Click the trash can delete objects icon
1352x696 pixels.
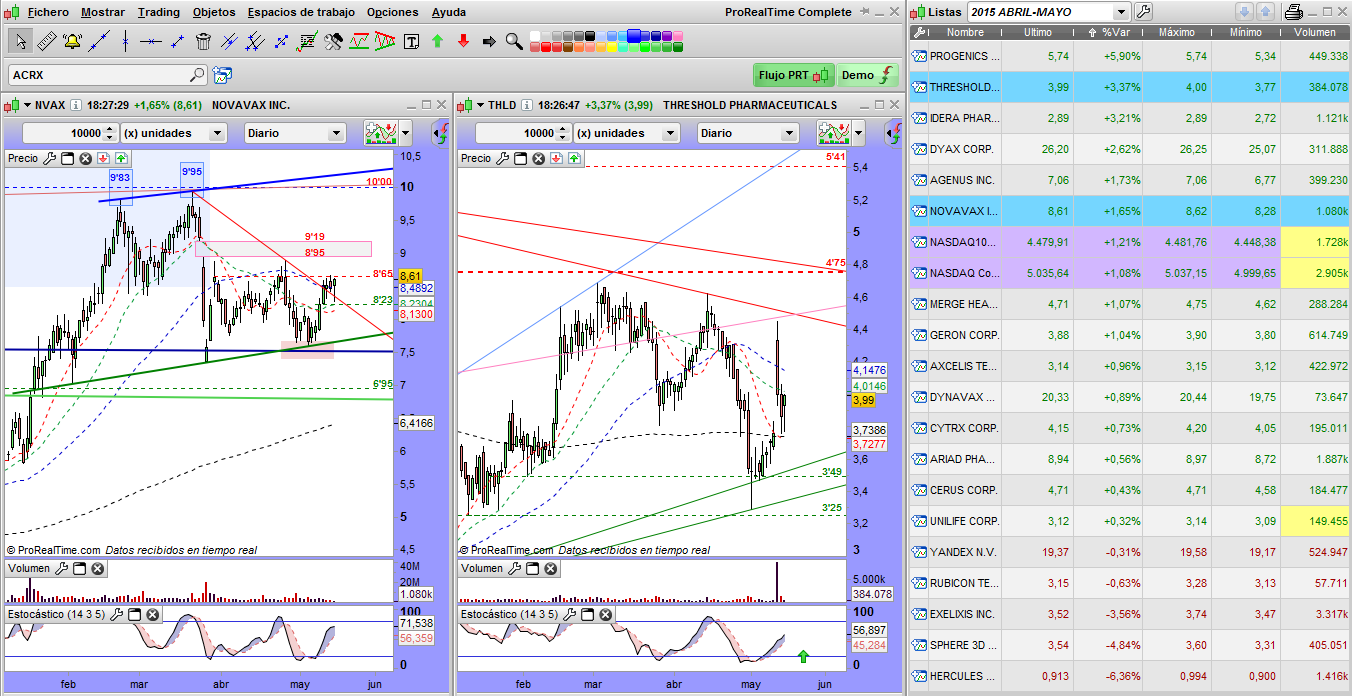click(203, 41)
